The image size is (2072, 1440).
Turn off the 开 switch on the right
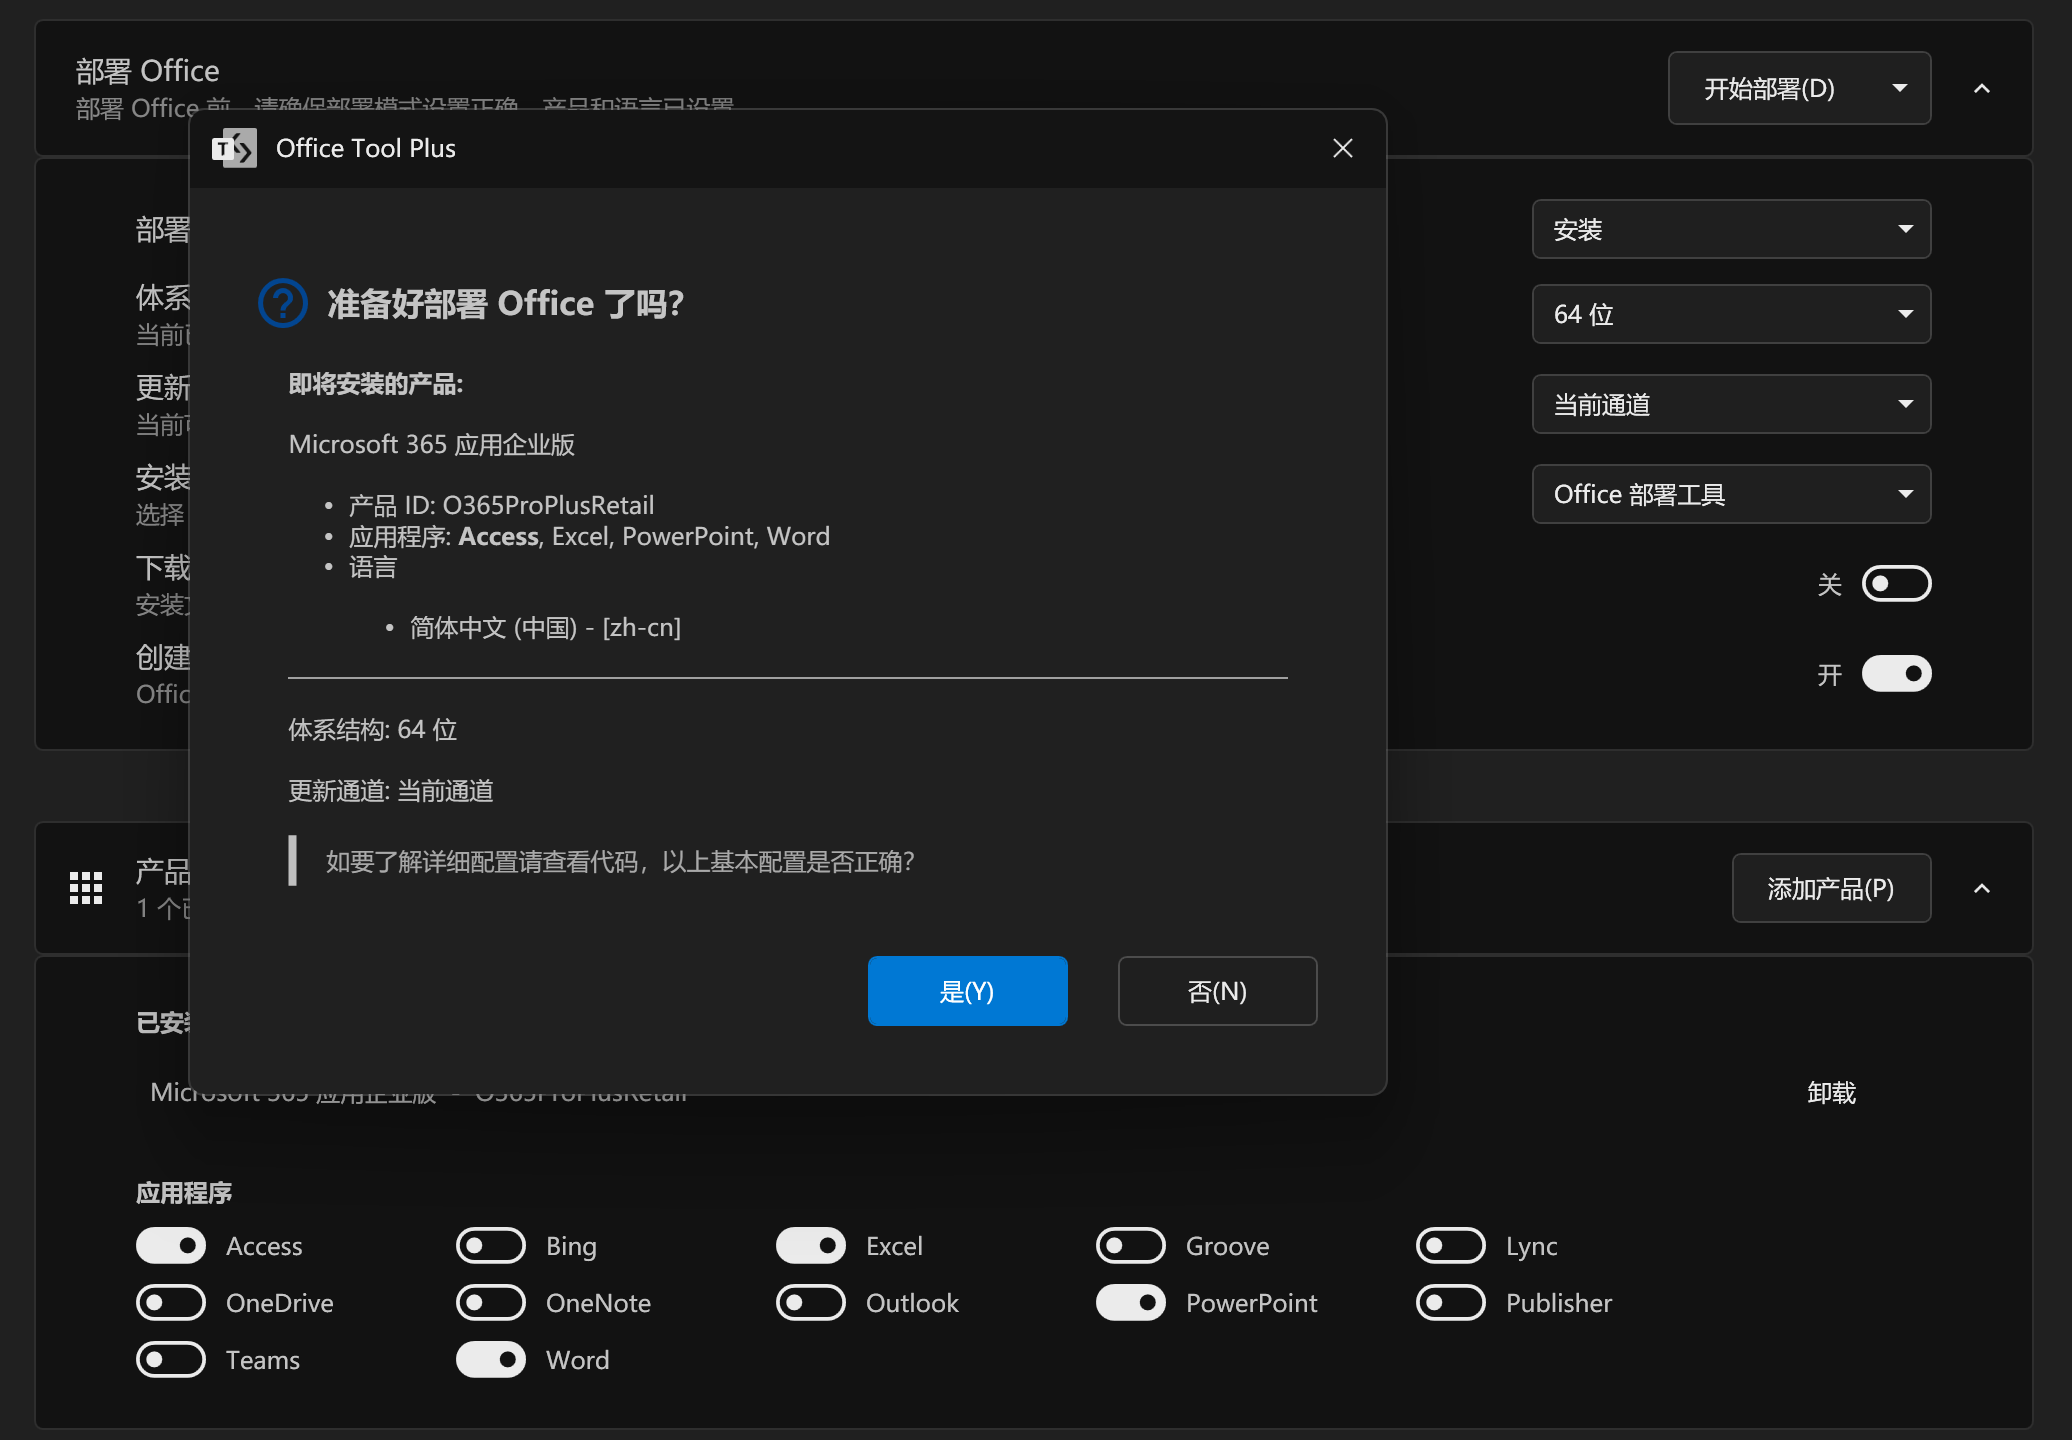(x=1896, y=673)
